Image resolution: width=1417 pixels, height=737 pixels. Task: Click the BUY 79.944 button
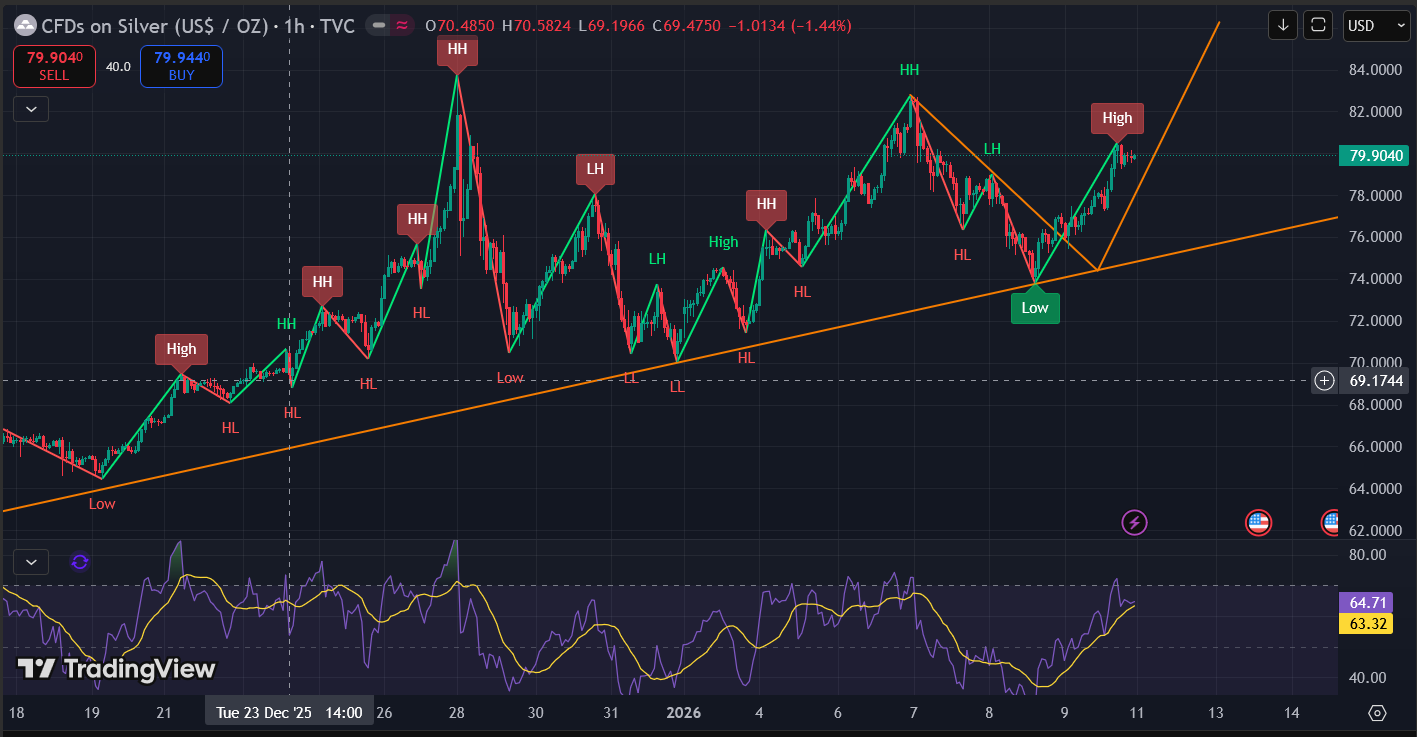click(181, 66)
